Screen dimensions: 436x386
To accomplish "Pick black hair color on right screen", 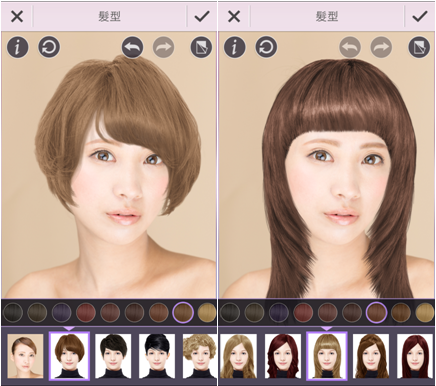I will (x=230, y=313).
